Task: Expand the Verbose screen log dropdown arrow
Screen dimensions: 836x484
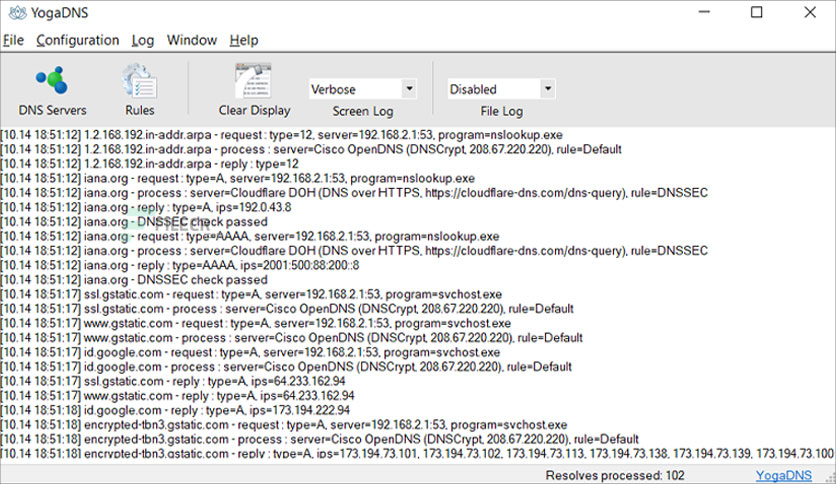Action: (409, 88)
